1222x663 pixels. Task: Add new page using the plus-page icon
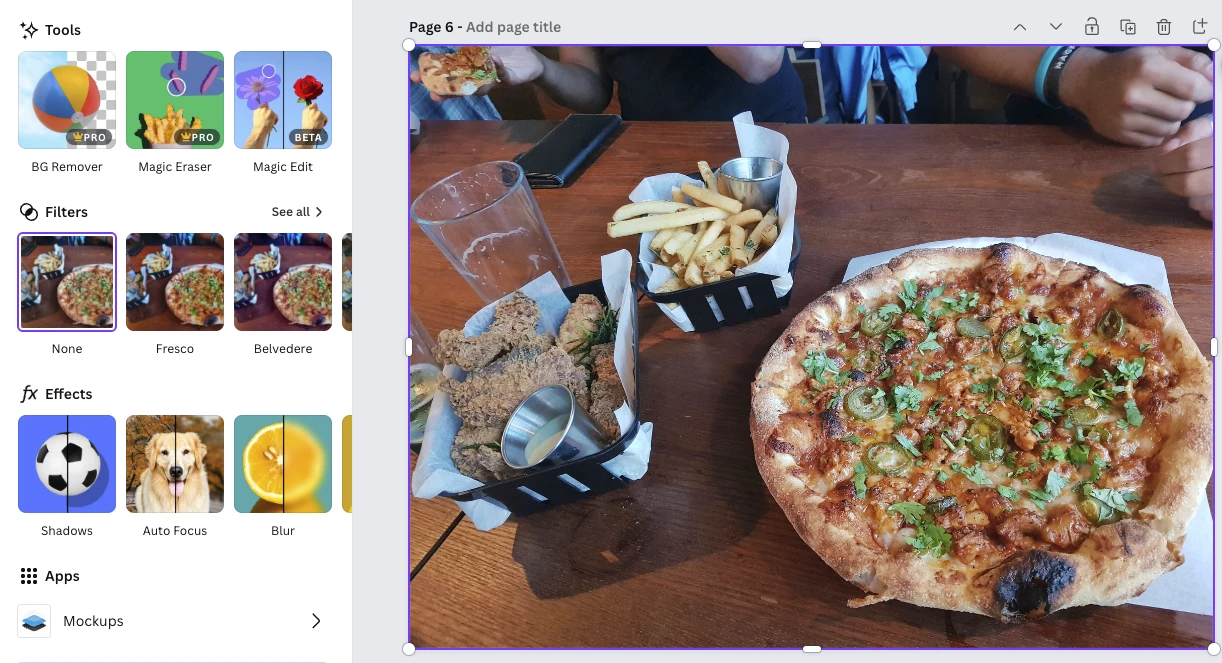pyautogui.click(x=1200, y=27)
